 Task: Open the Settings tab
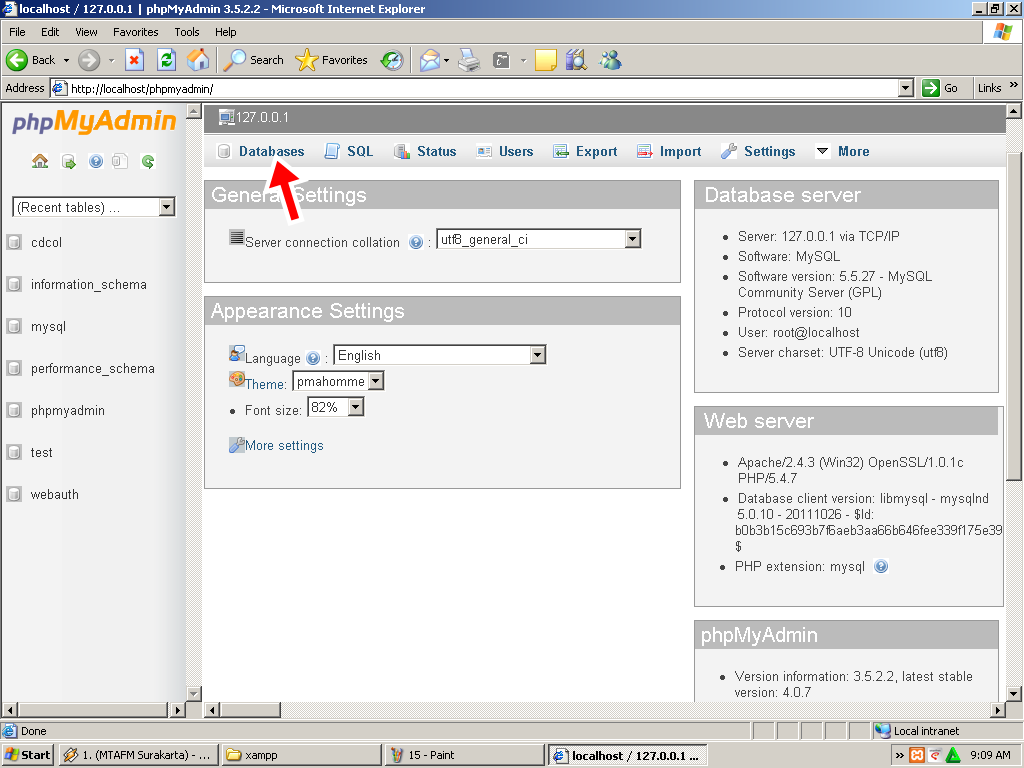point(758,152)
